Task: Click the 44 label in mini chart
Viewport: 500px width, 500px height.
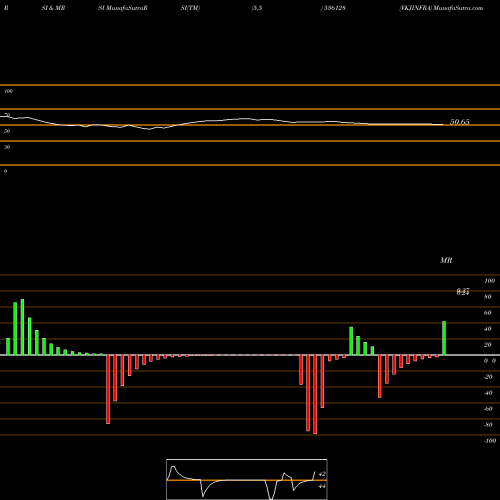Action: [x=322, y=486]
